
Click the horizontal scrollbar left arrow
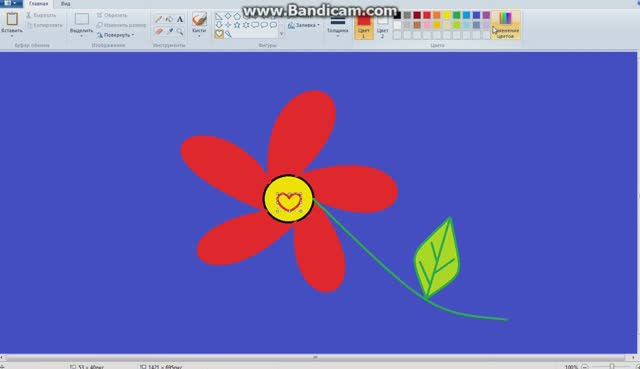2,357
